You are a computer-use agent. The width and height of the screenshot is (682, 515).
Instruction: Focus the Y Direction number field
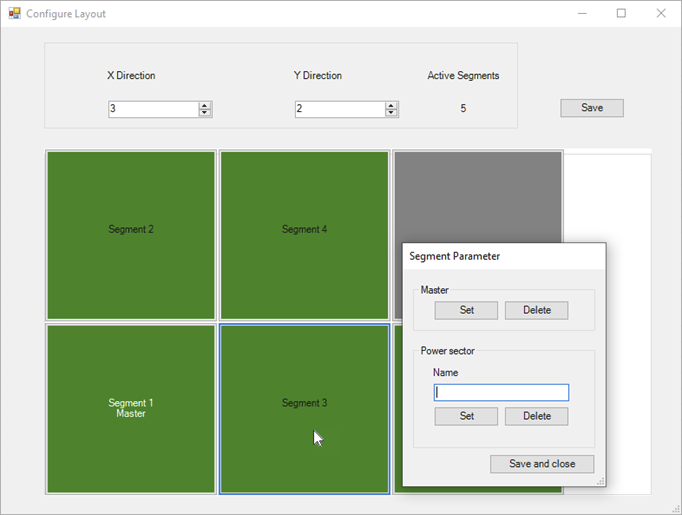pos(340,109)
